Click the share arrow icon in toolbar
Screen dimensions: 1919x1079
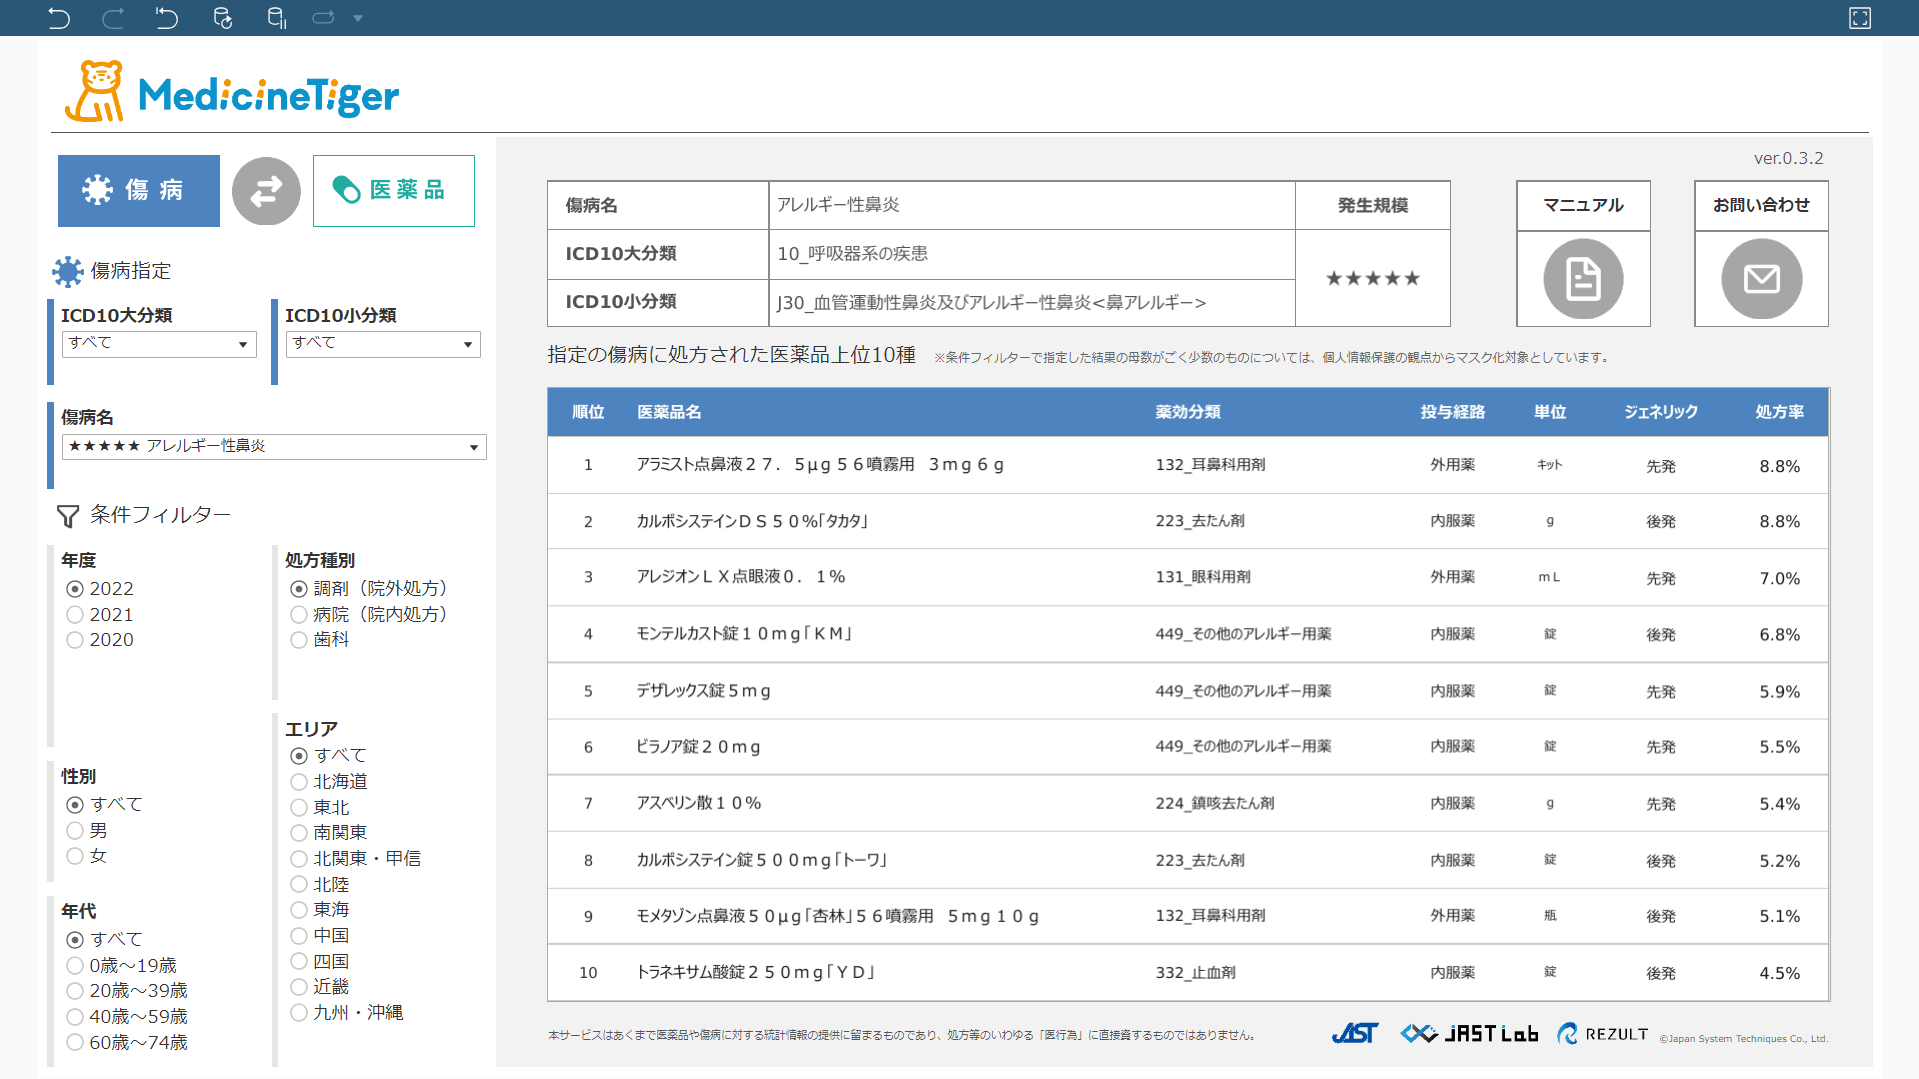[323, 18]
